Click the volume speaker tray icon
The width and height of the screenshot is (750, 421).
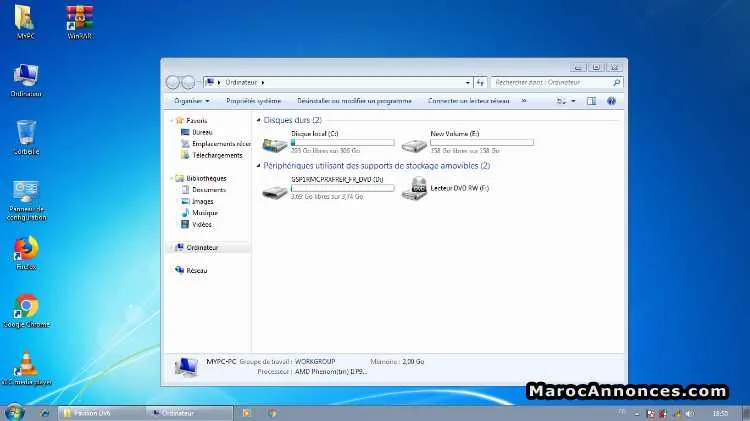(689, 413)
